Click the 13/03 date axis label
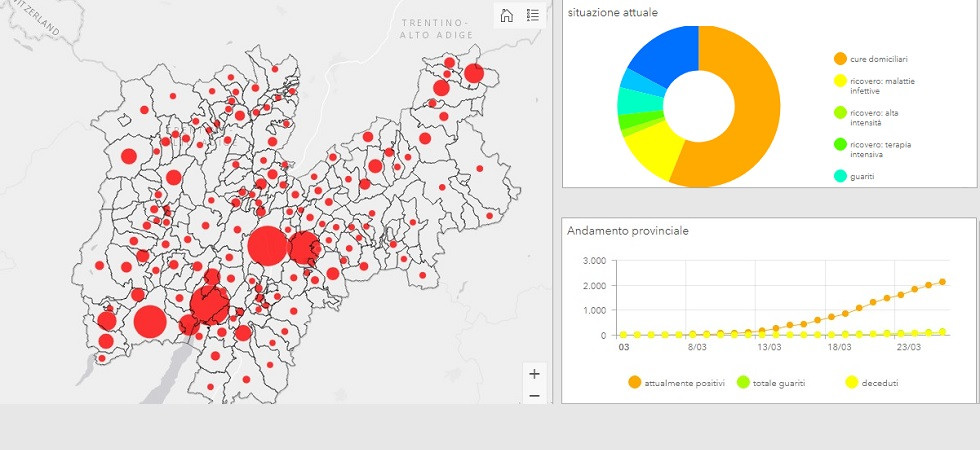Image resolution: width=980 pixels, height=450 pixels. point(769,346)
